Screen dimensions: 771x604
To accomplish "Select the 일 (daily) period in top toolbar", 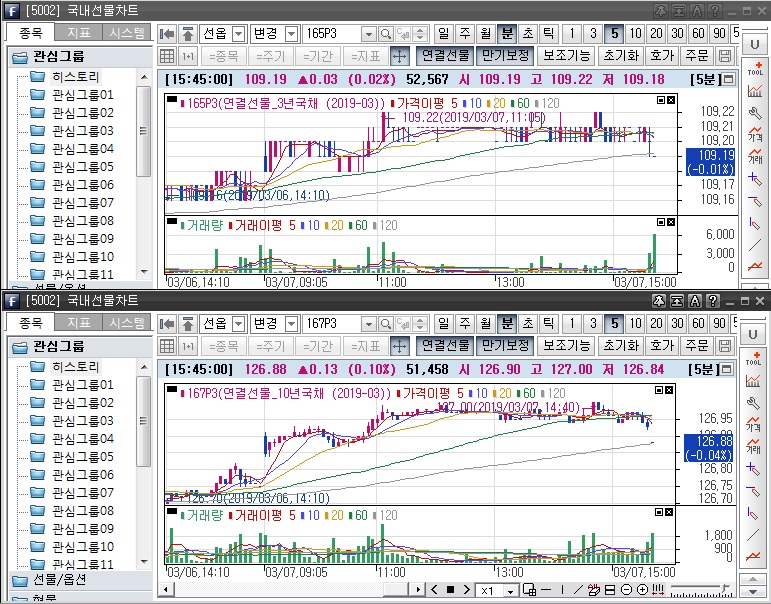I will 443,34.
